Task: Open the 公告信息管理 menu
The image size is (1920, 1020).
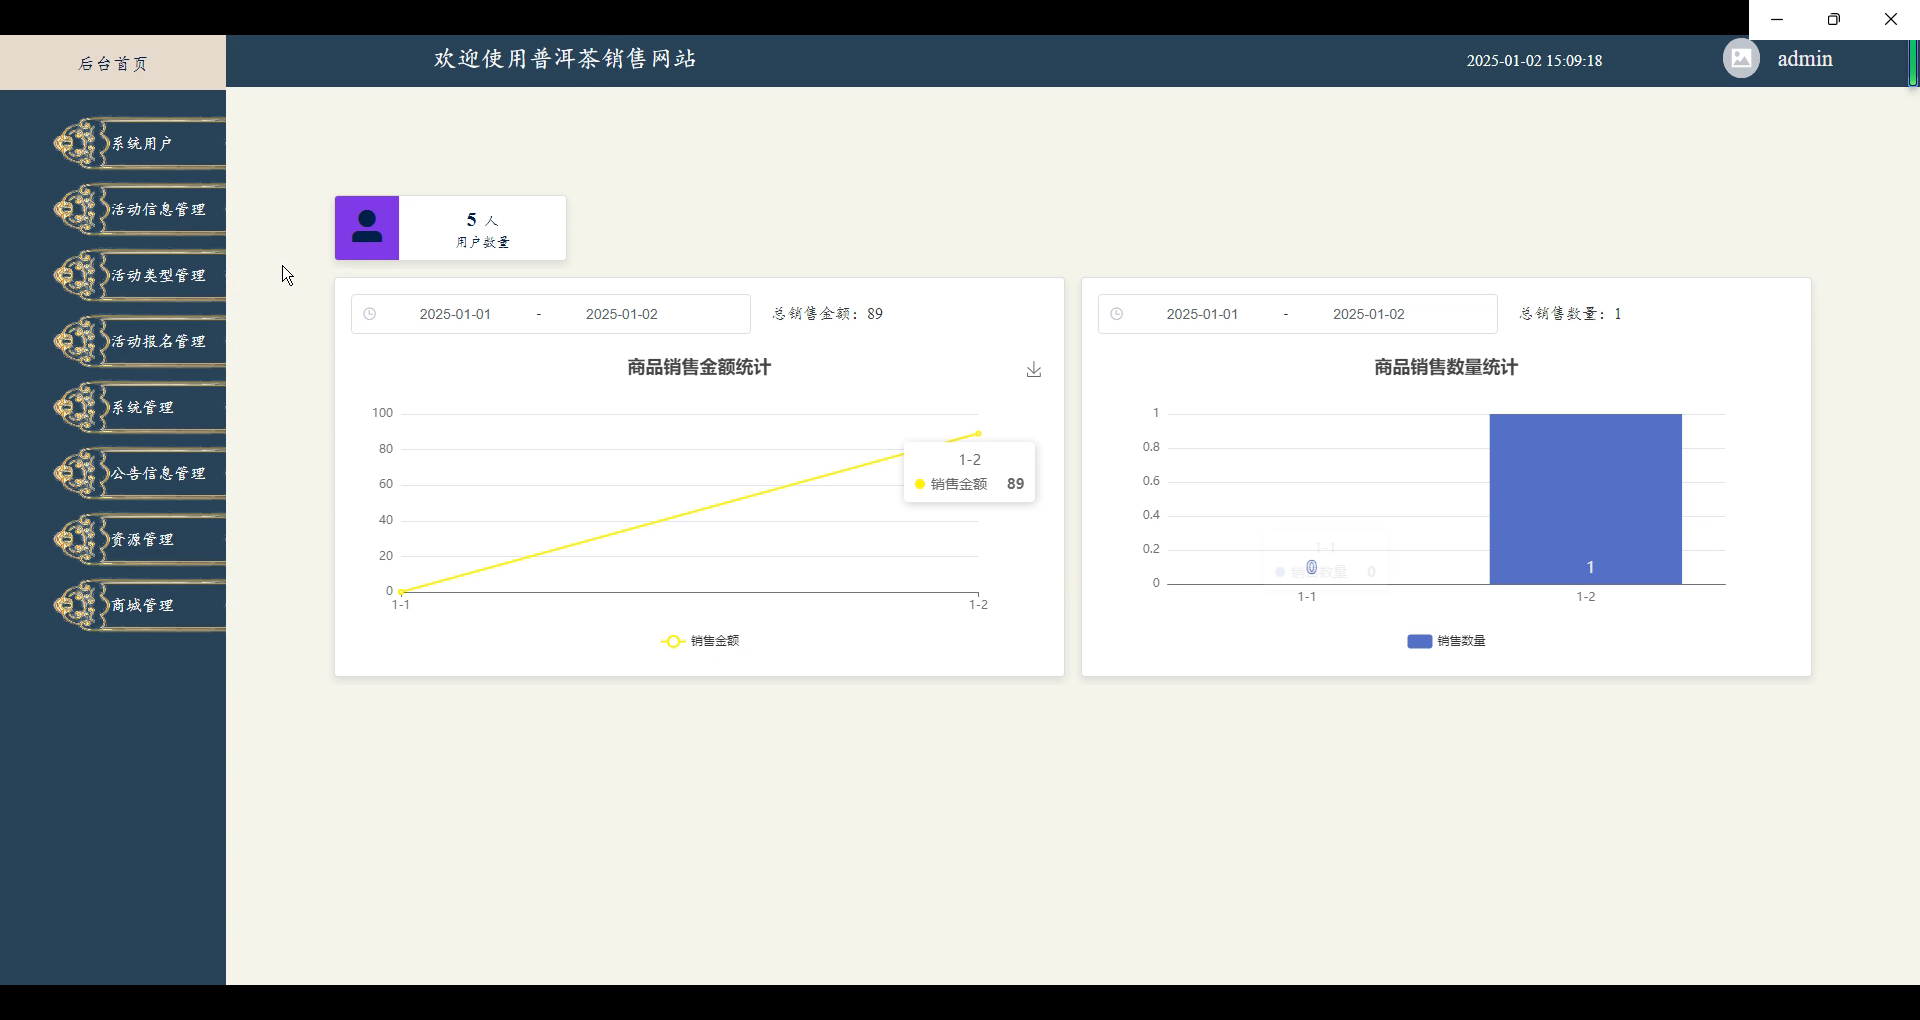Action: tap(140, 473)
